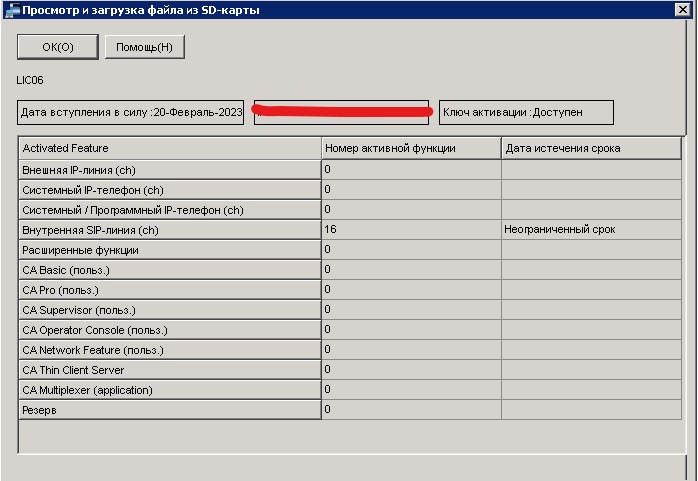Select the effective date field 20-Февраль-2023

point(131,113)
